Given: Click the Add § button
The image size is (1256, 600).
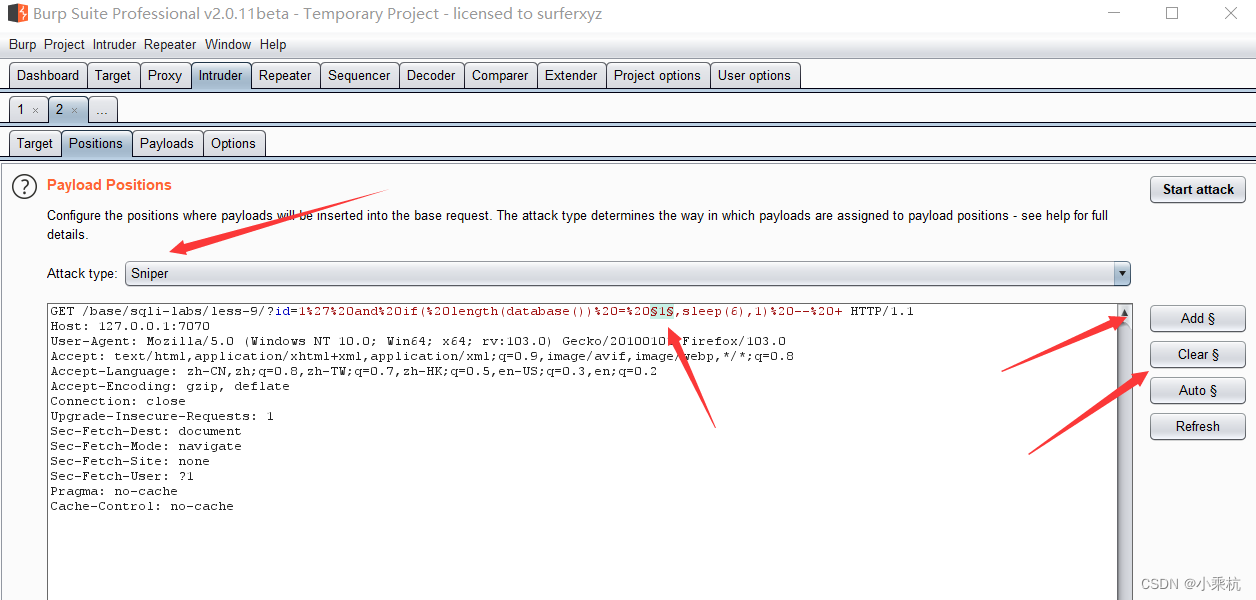Looking at the screenshot, I should click(1198, 318).
